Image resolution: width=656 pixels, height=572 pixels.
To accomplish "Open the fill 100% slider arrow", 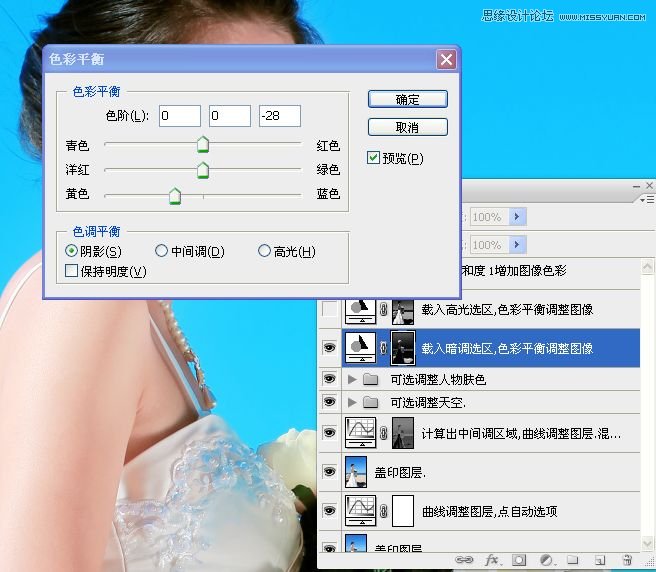I will point(518,244).
